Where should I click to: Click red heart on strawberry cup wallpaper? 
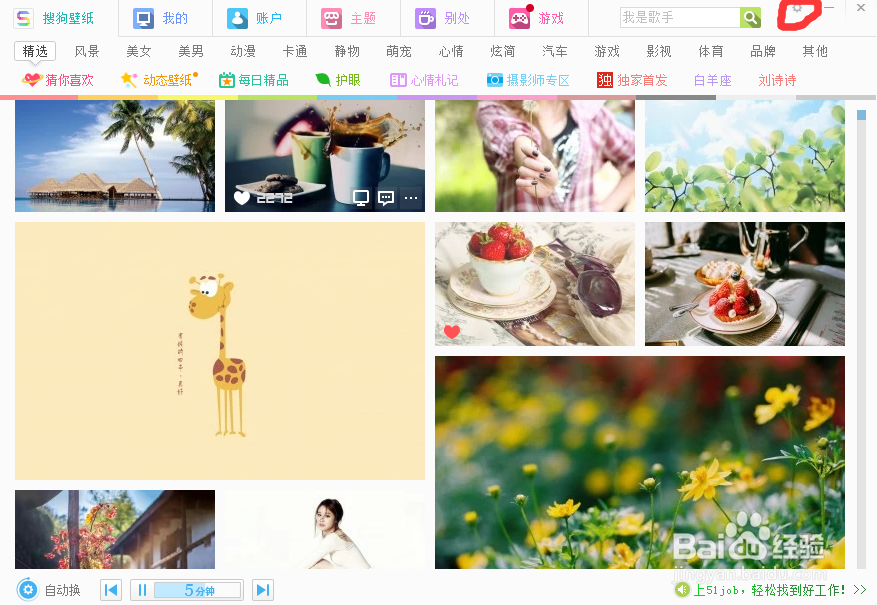[x=452, y=332]
